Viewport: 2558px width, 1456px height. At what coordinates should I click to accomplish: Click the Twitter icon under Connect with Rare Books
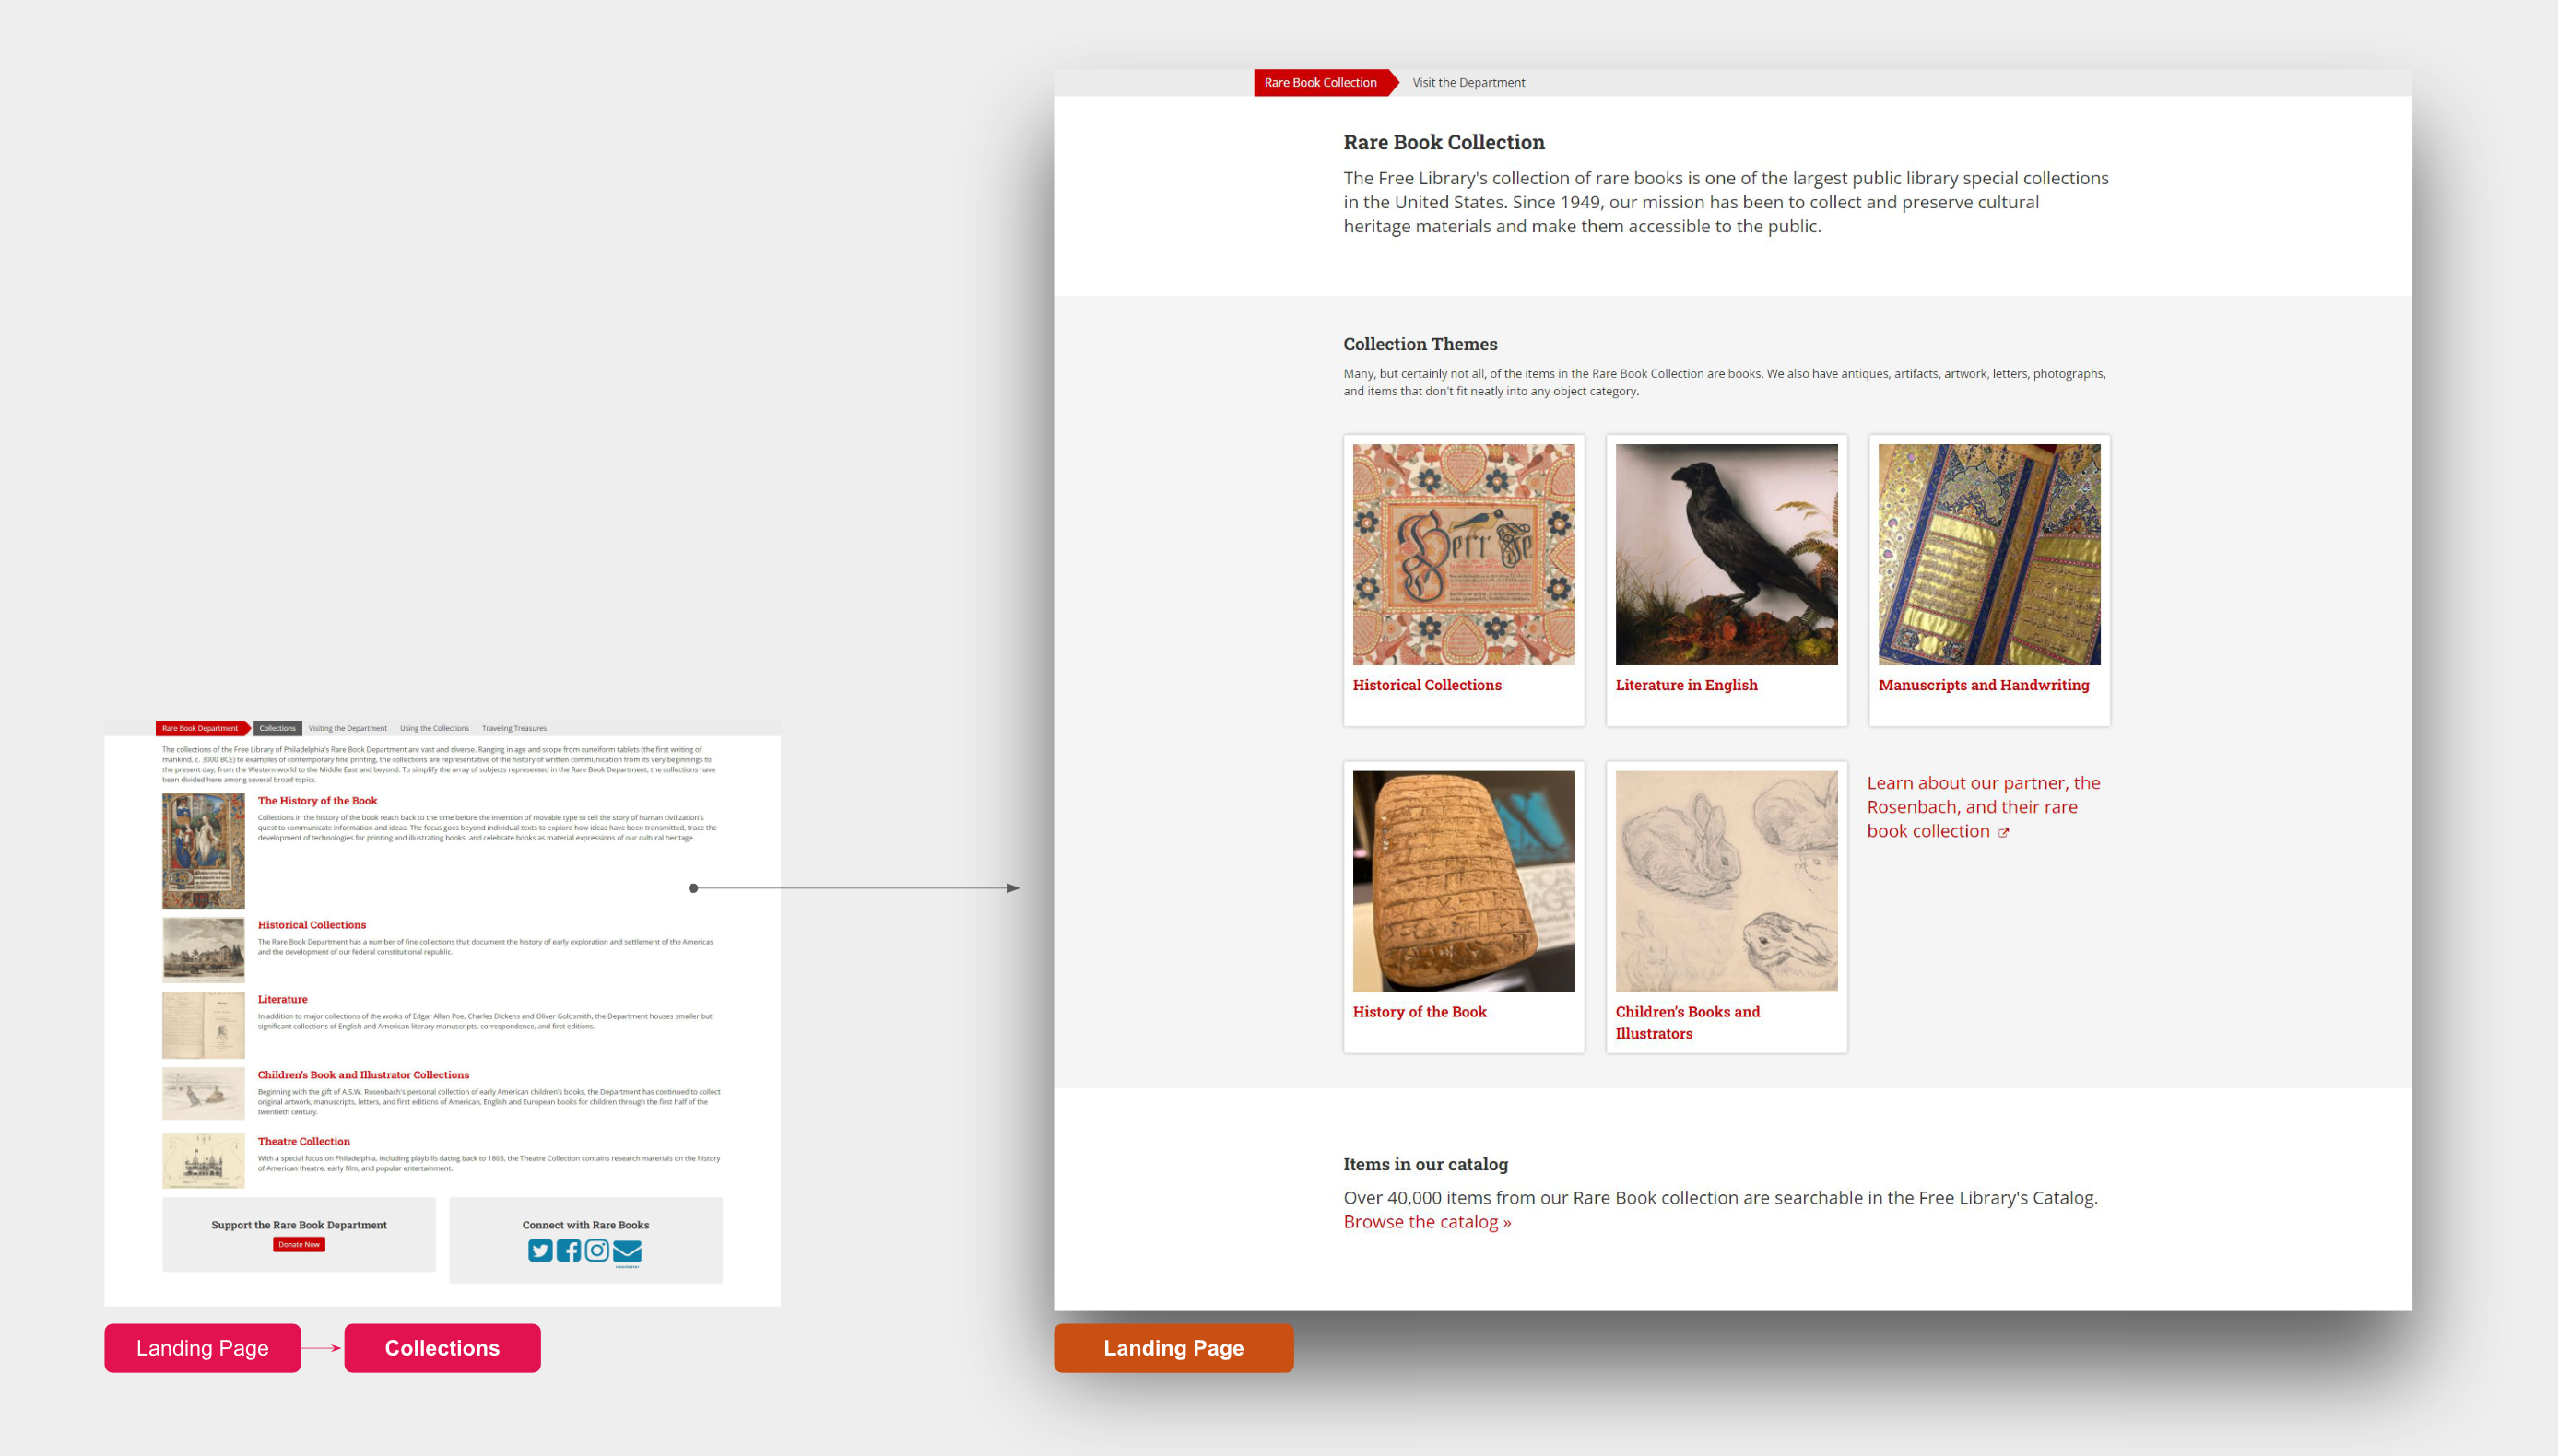540,1250
